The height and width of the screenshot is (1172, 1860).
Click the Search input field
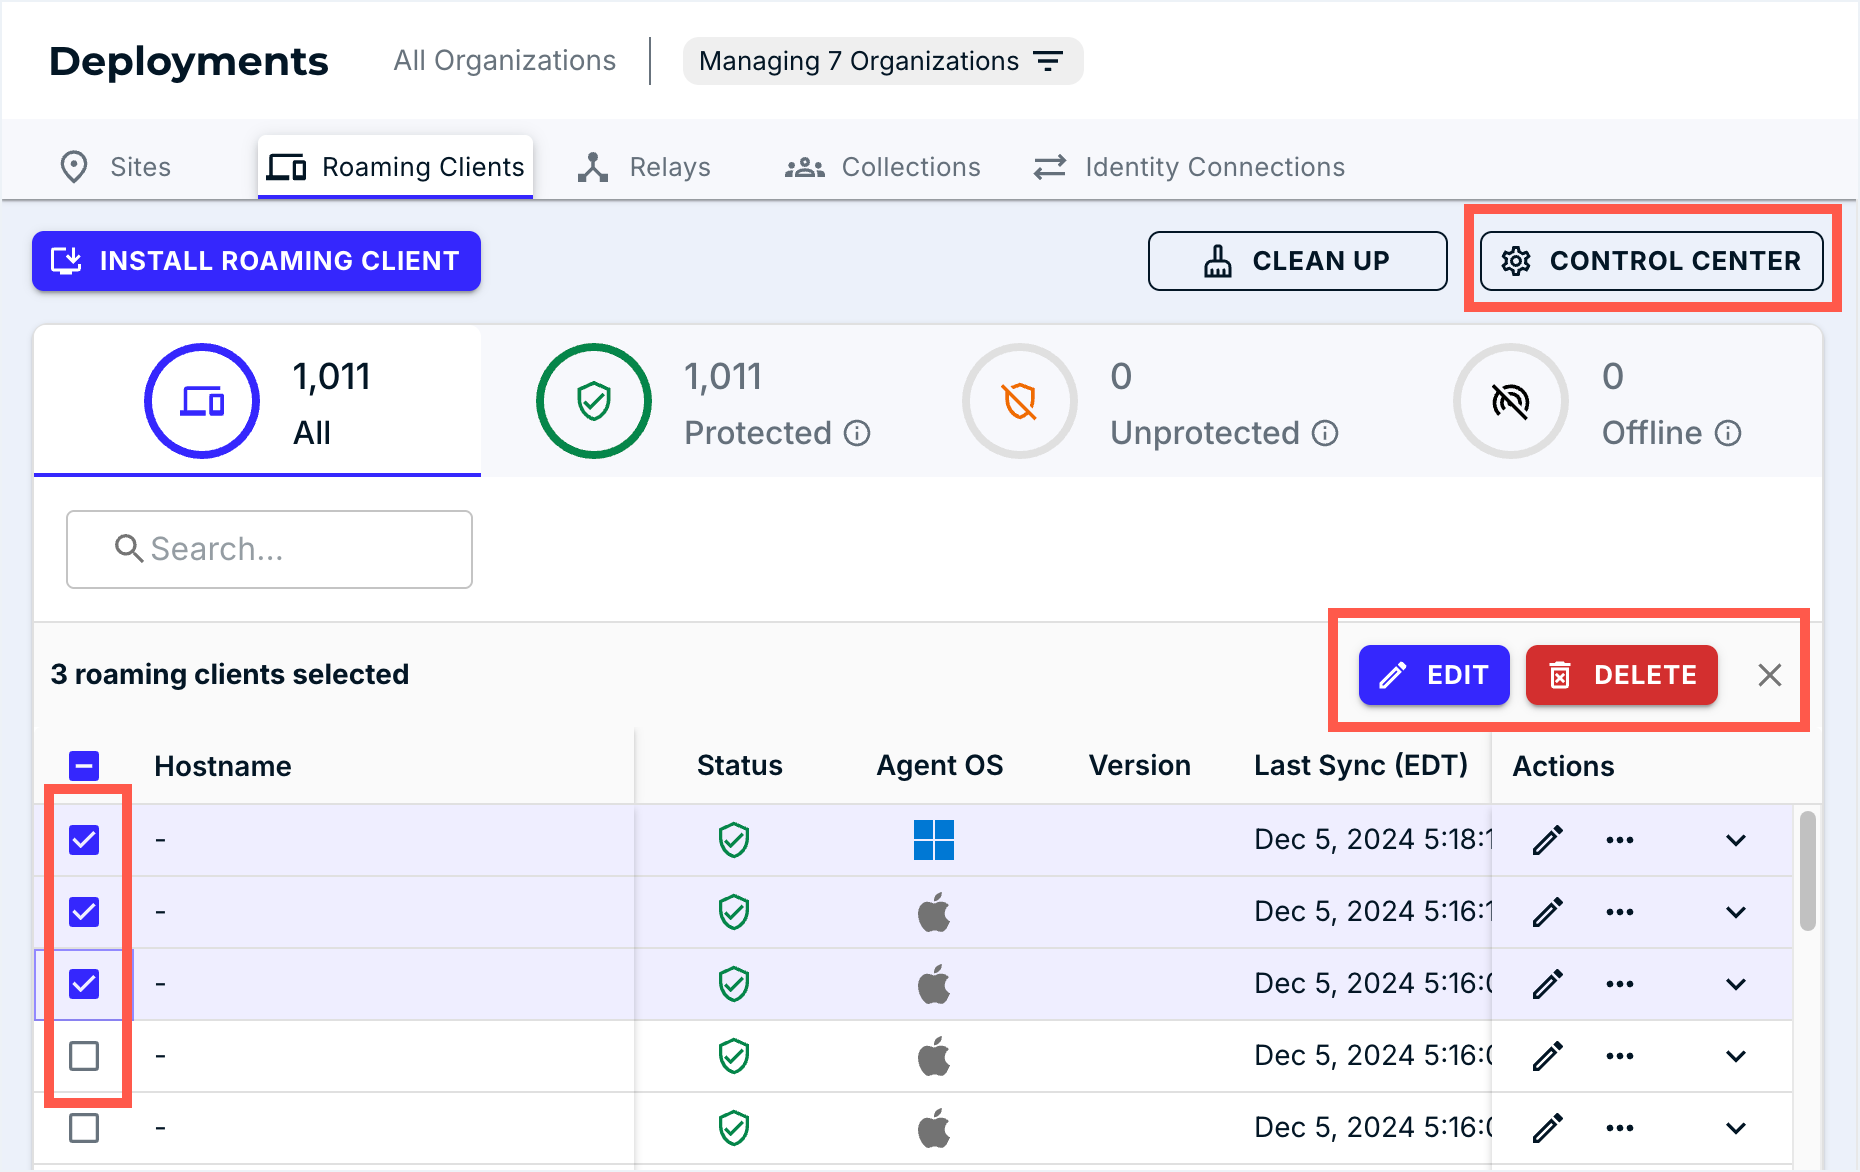click(x=270, y=549)
